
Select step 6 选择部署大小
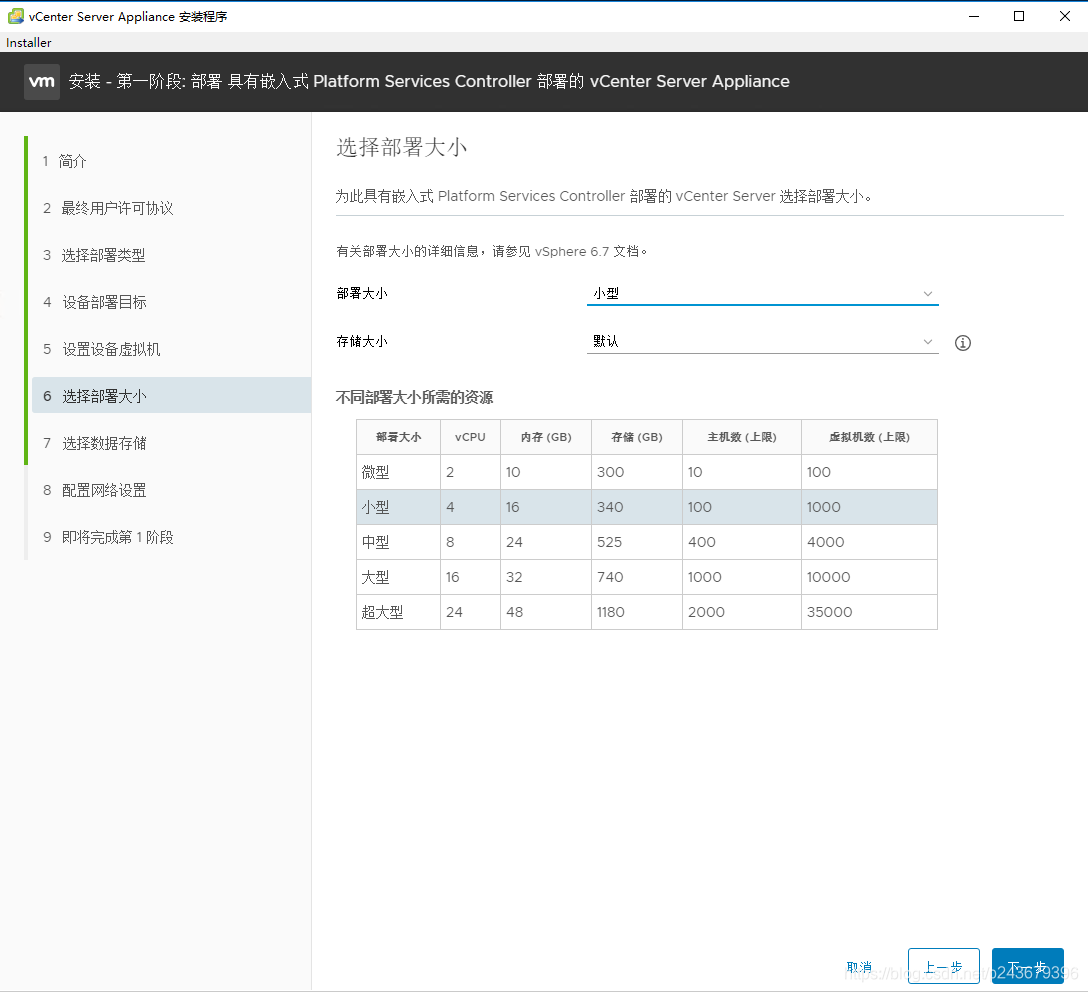click(x=171, y=395)
